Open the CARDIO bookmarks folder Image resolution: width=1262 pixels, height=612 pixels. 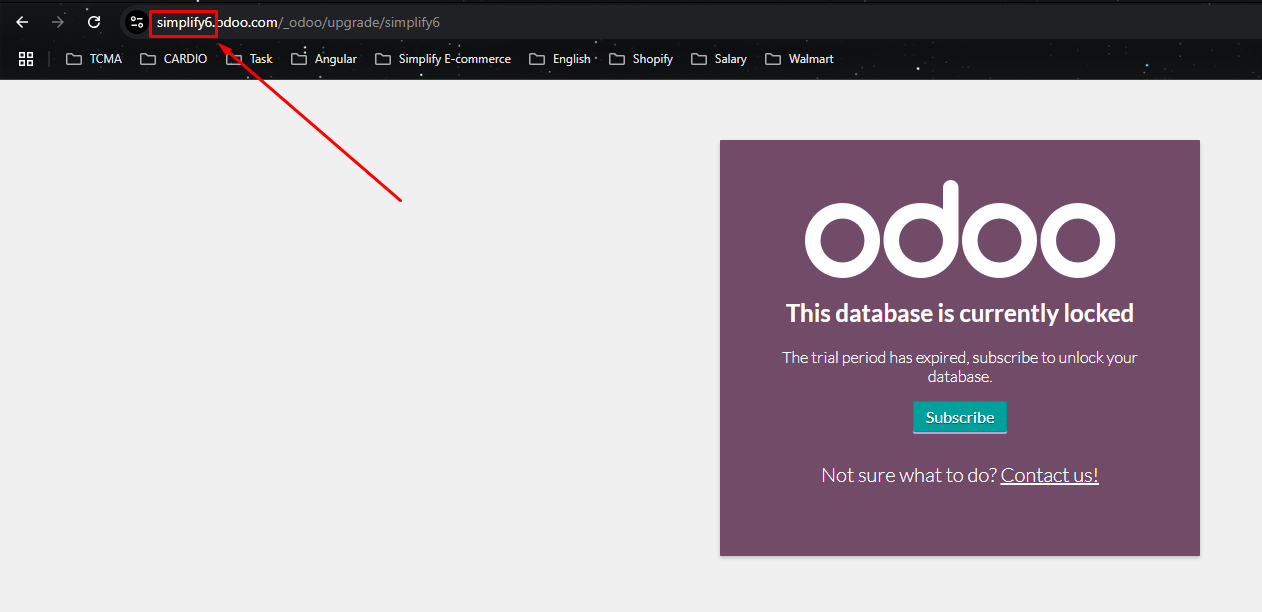[174, 59]
